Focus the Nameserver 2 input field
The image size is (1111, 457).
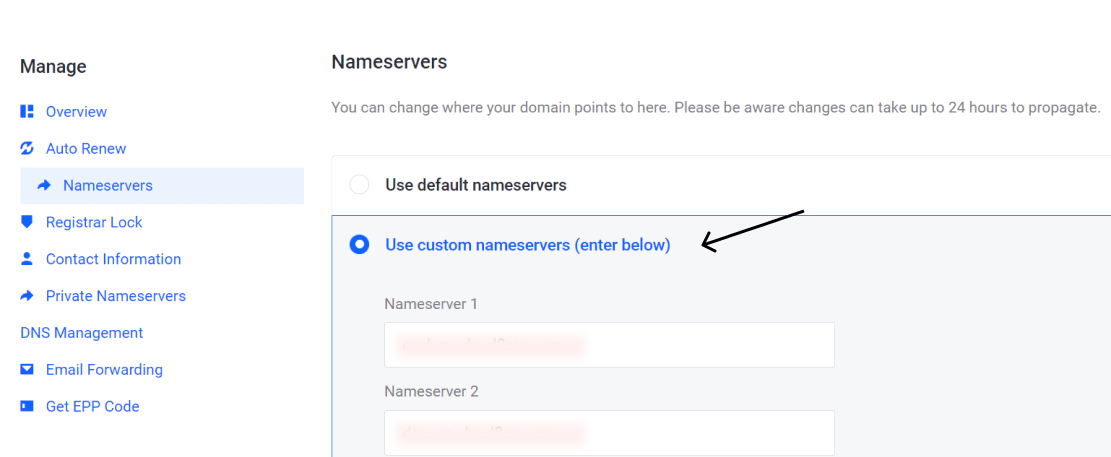[609, 433]
